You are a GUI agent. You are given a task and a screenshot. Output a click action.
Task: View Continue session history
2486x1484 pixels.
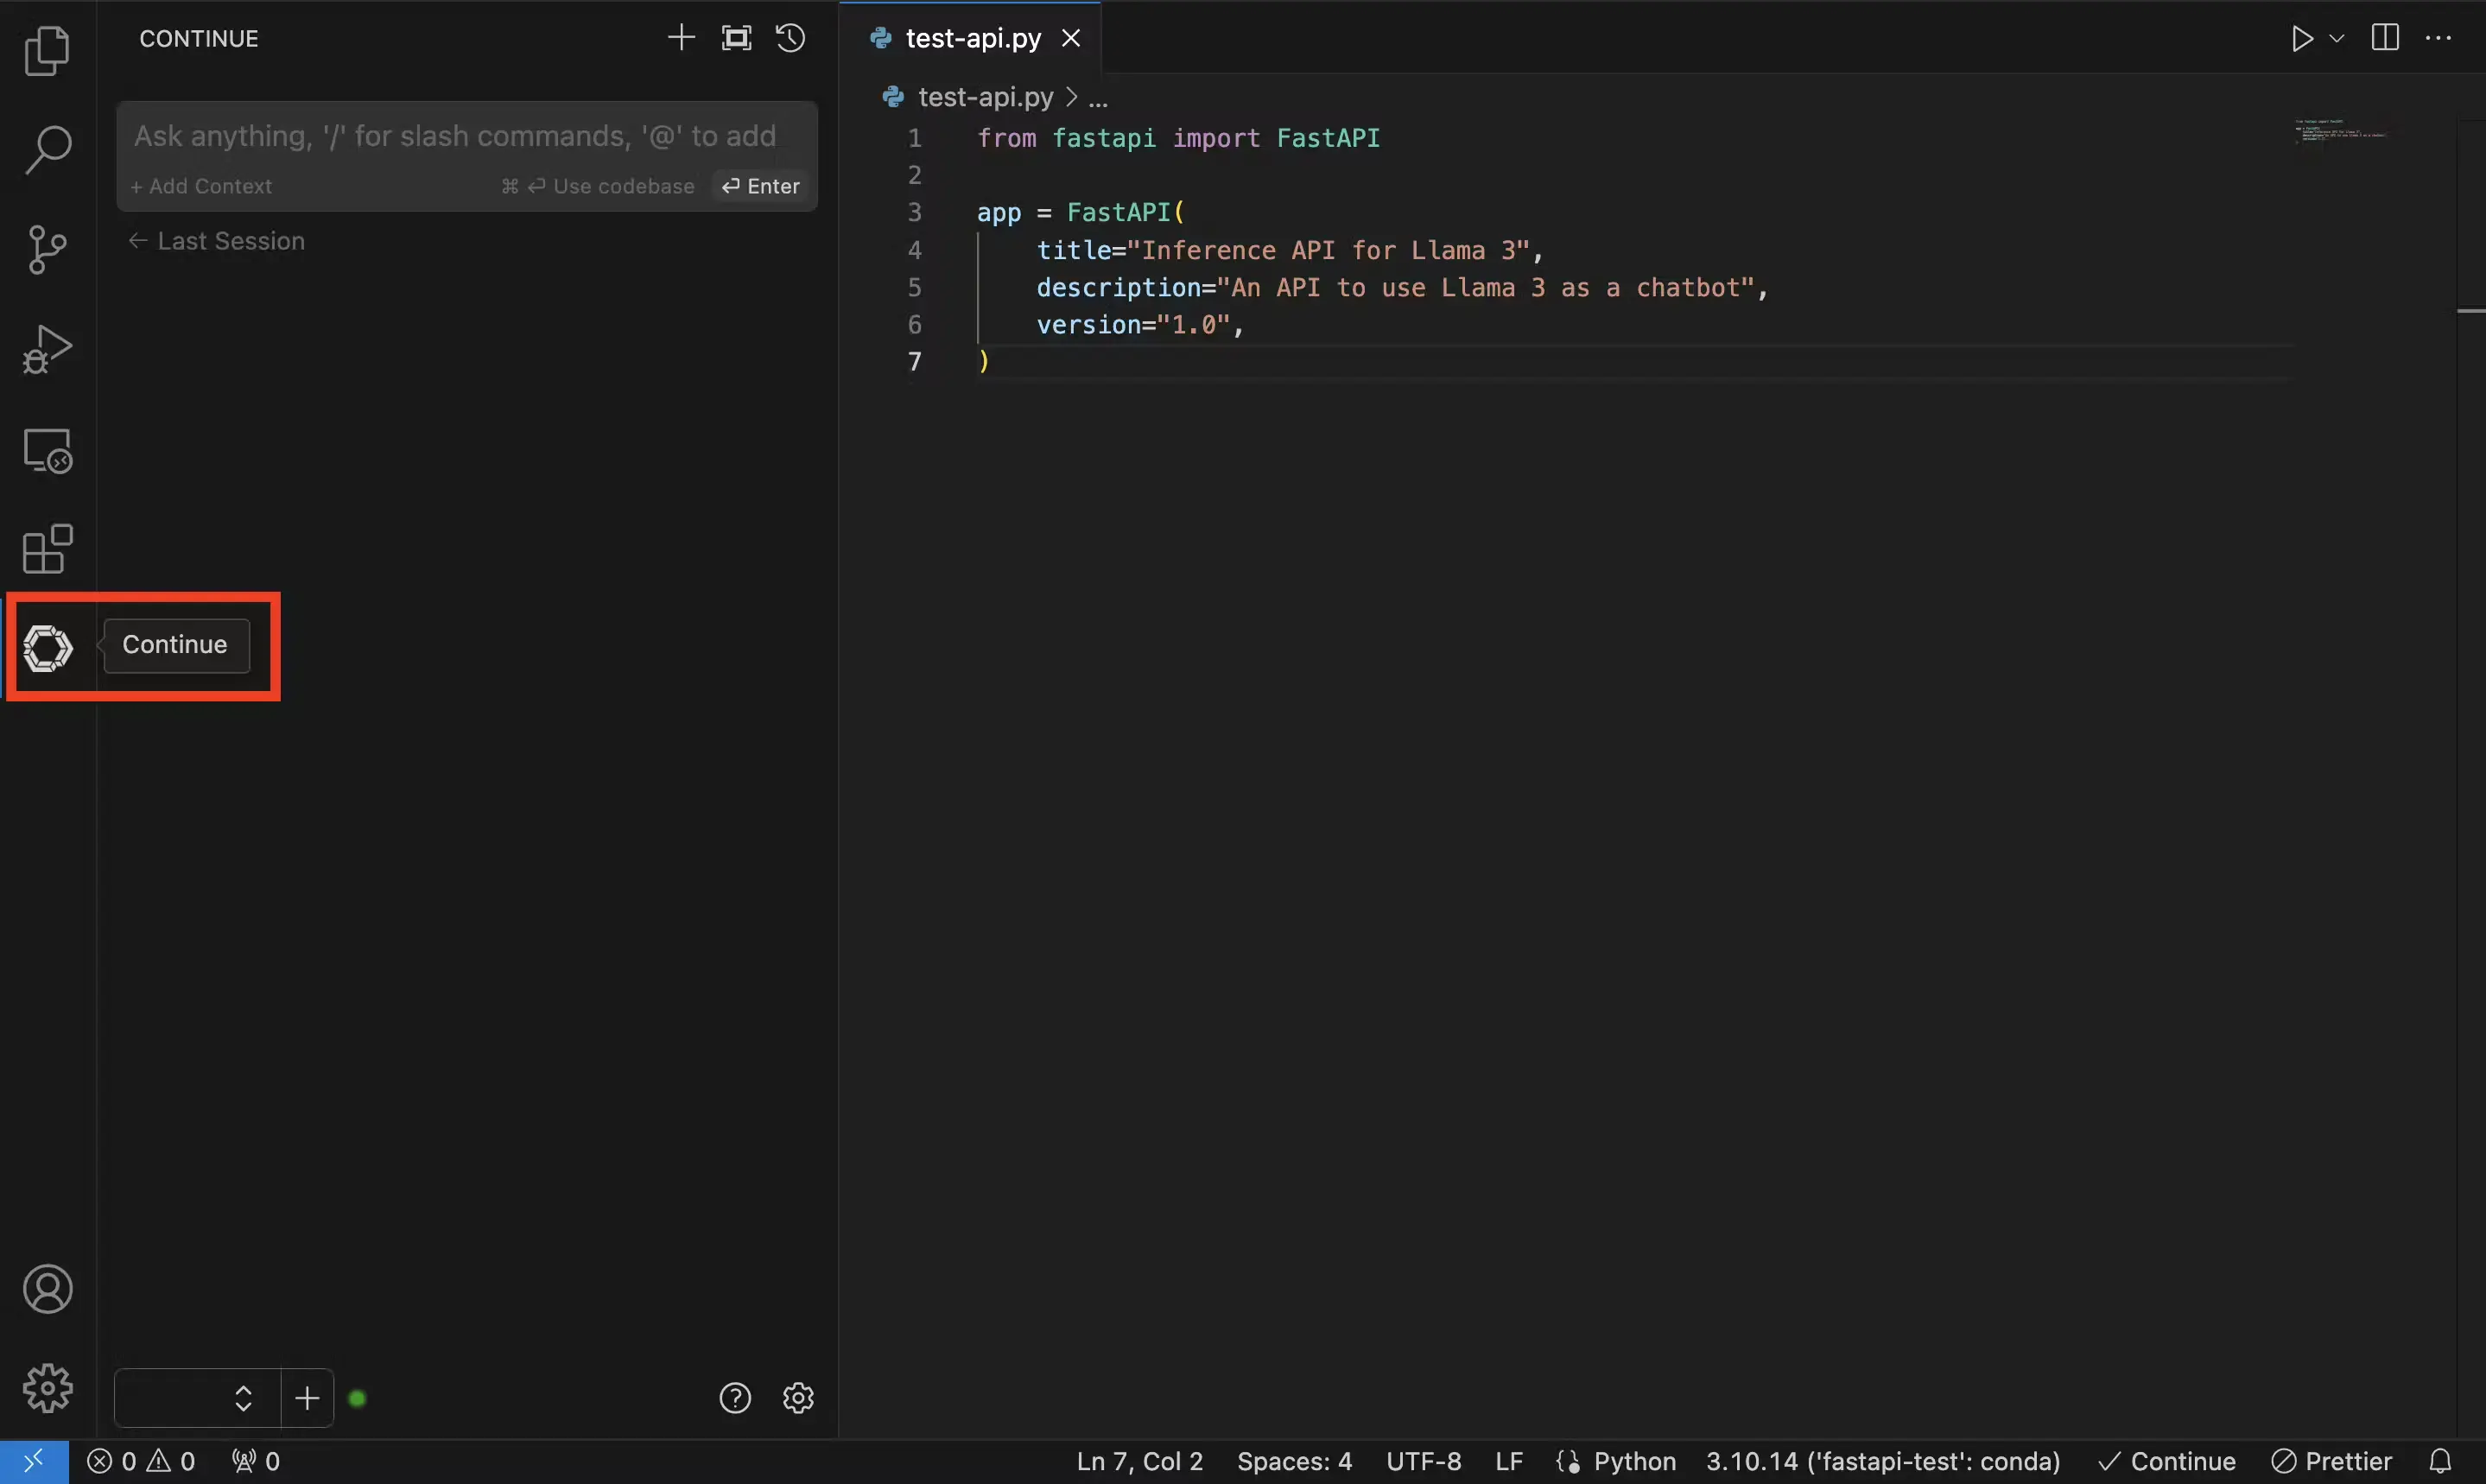(791, 38)
